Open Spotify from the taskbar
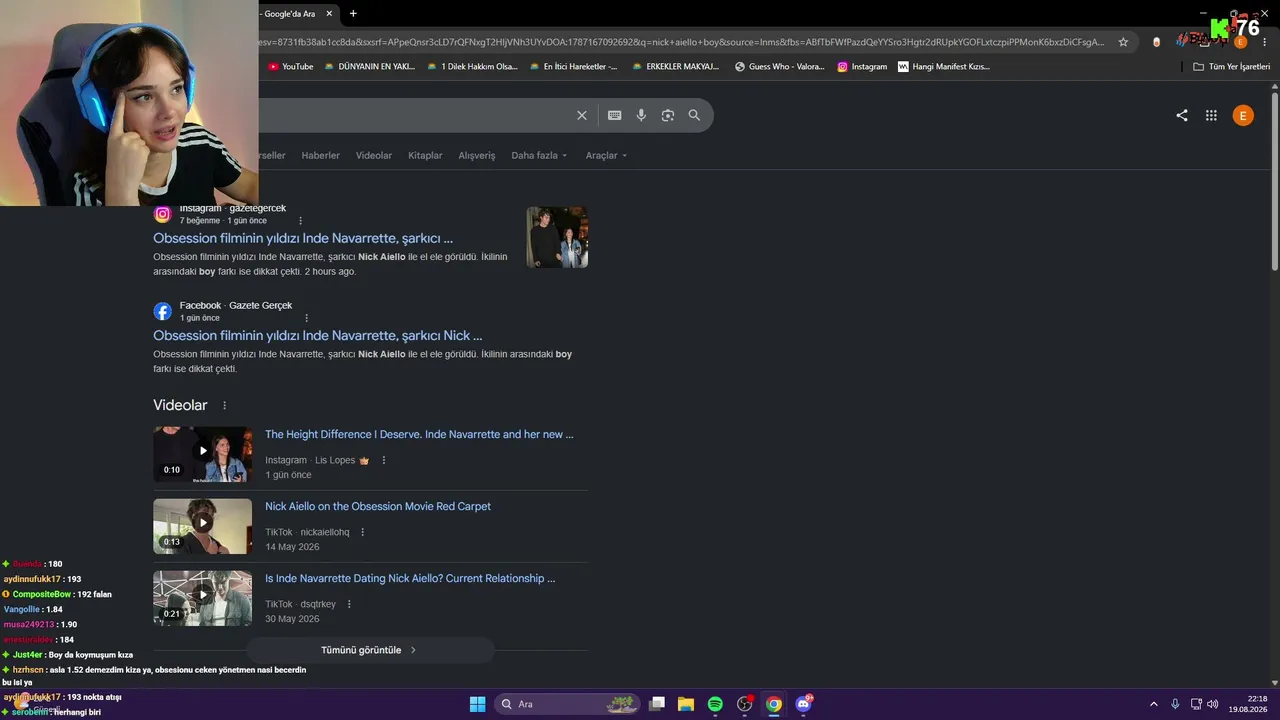 click(715, 704)
